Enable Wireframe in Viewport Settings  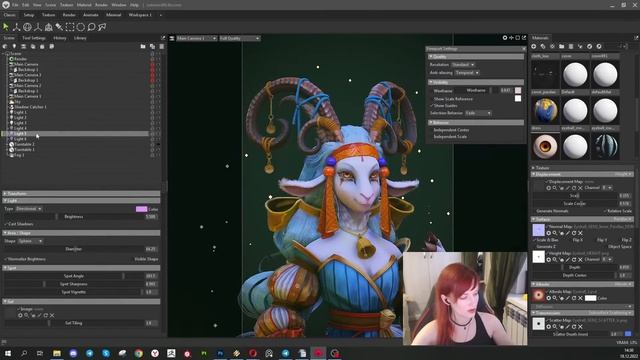pos(443,91)
